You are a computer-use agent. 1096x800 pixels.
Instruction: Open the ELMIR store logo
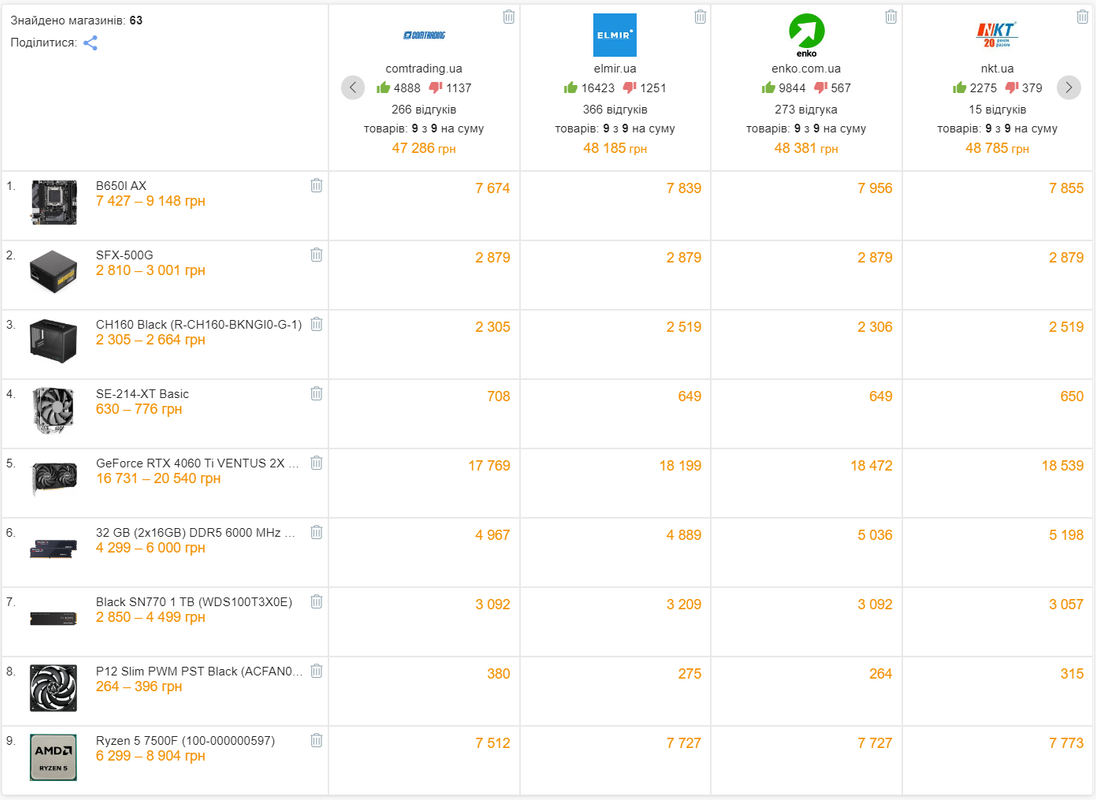point(615,35)
